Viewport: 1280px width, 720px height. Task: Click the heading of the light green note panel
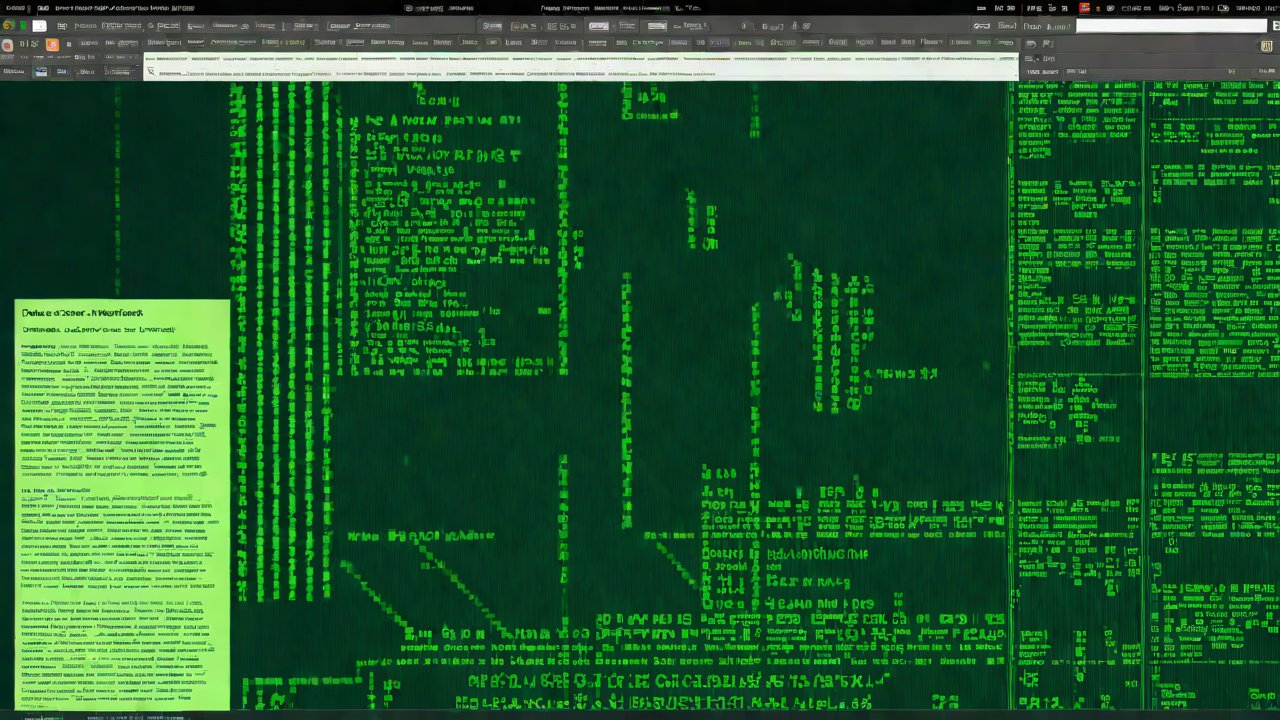coord(82,313)
